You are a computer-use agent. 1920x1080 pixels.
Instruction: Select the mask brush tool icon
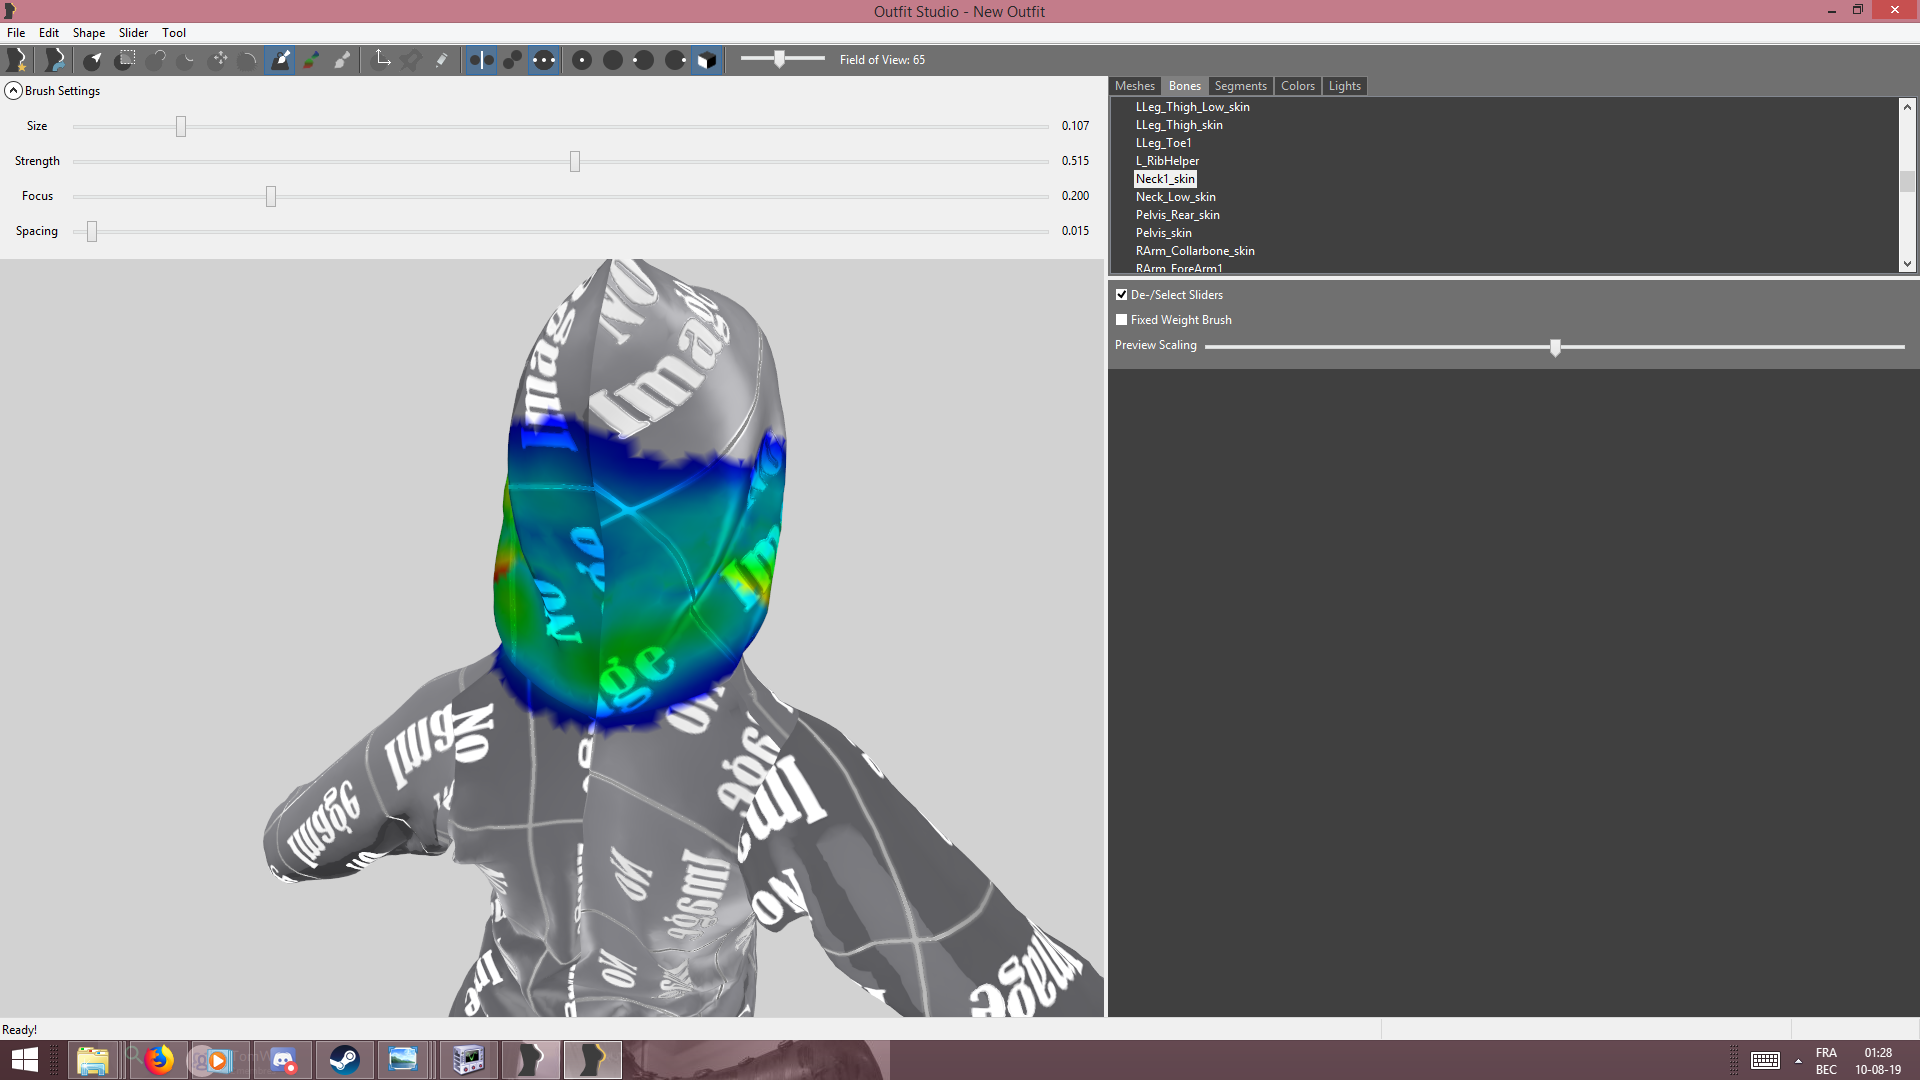click(124, 60)
